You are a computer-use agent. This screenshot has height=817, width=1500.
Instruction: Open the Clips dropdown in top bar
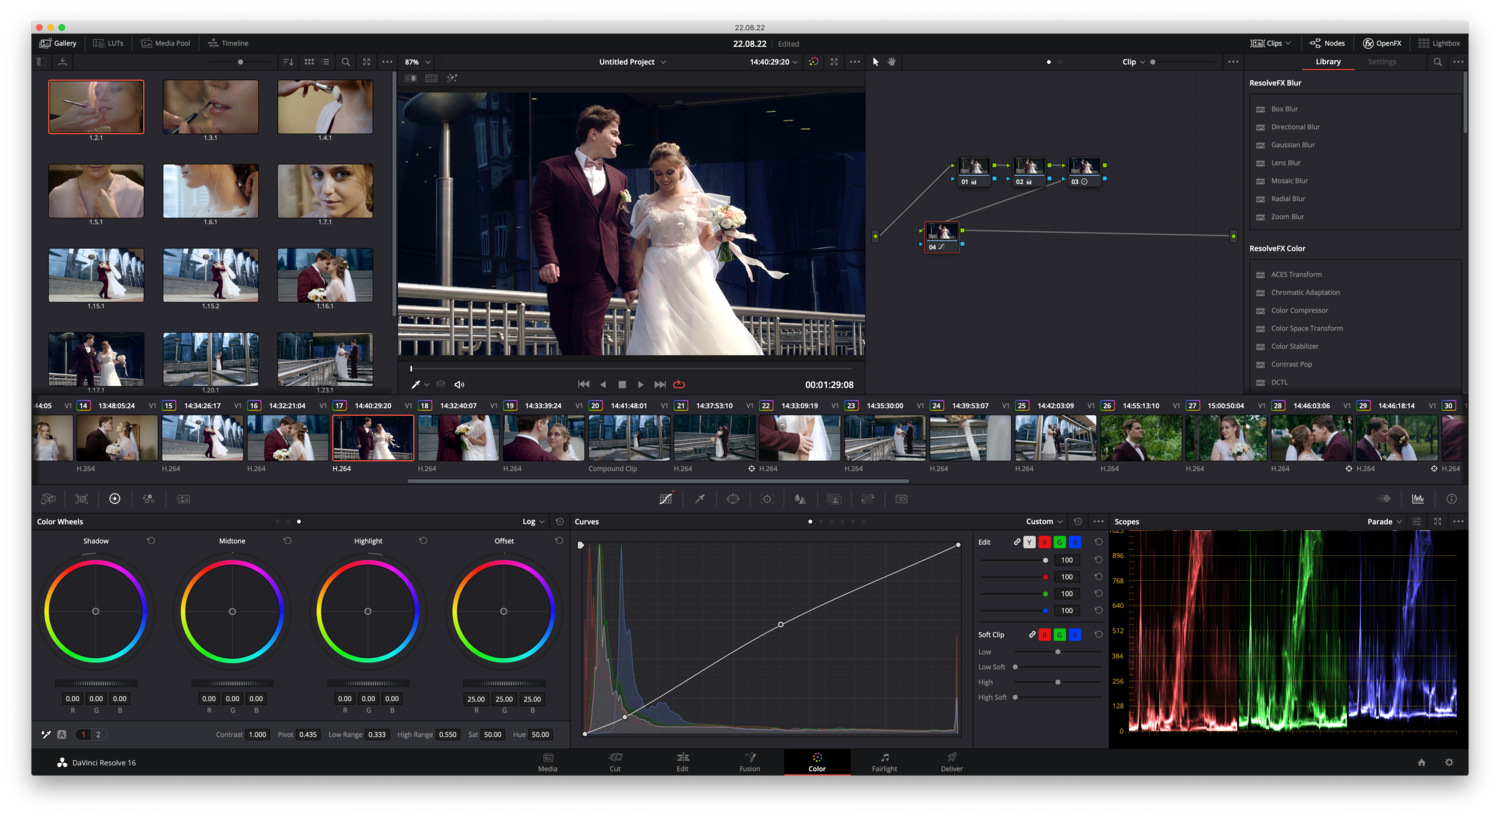click(x=1270, y=43)
